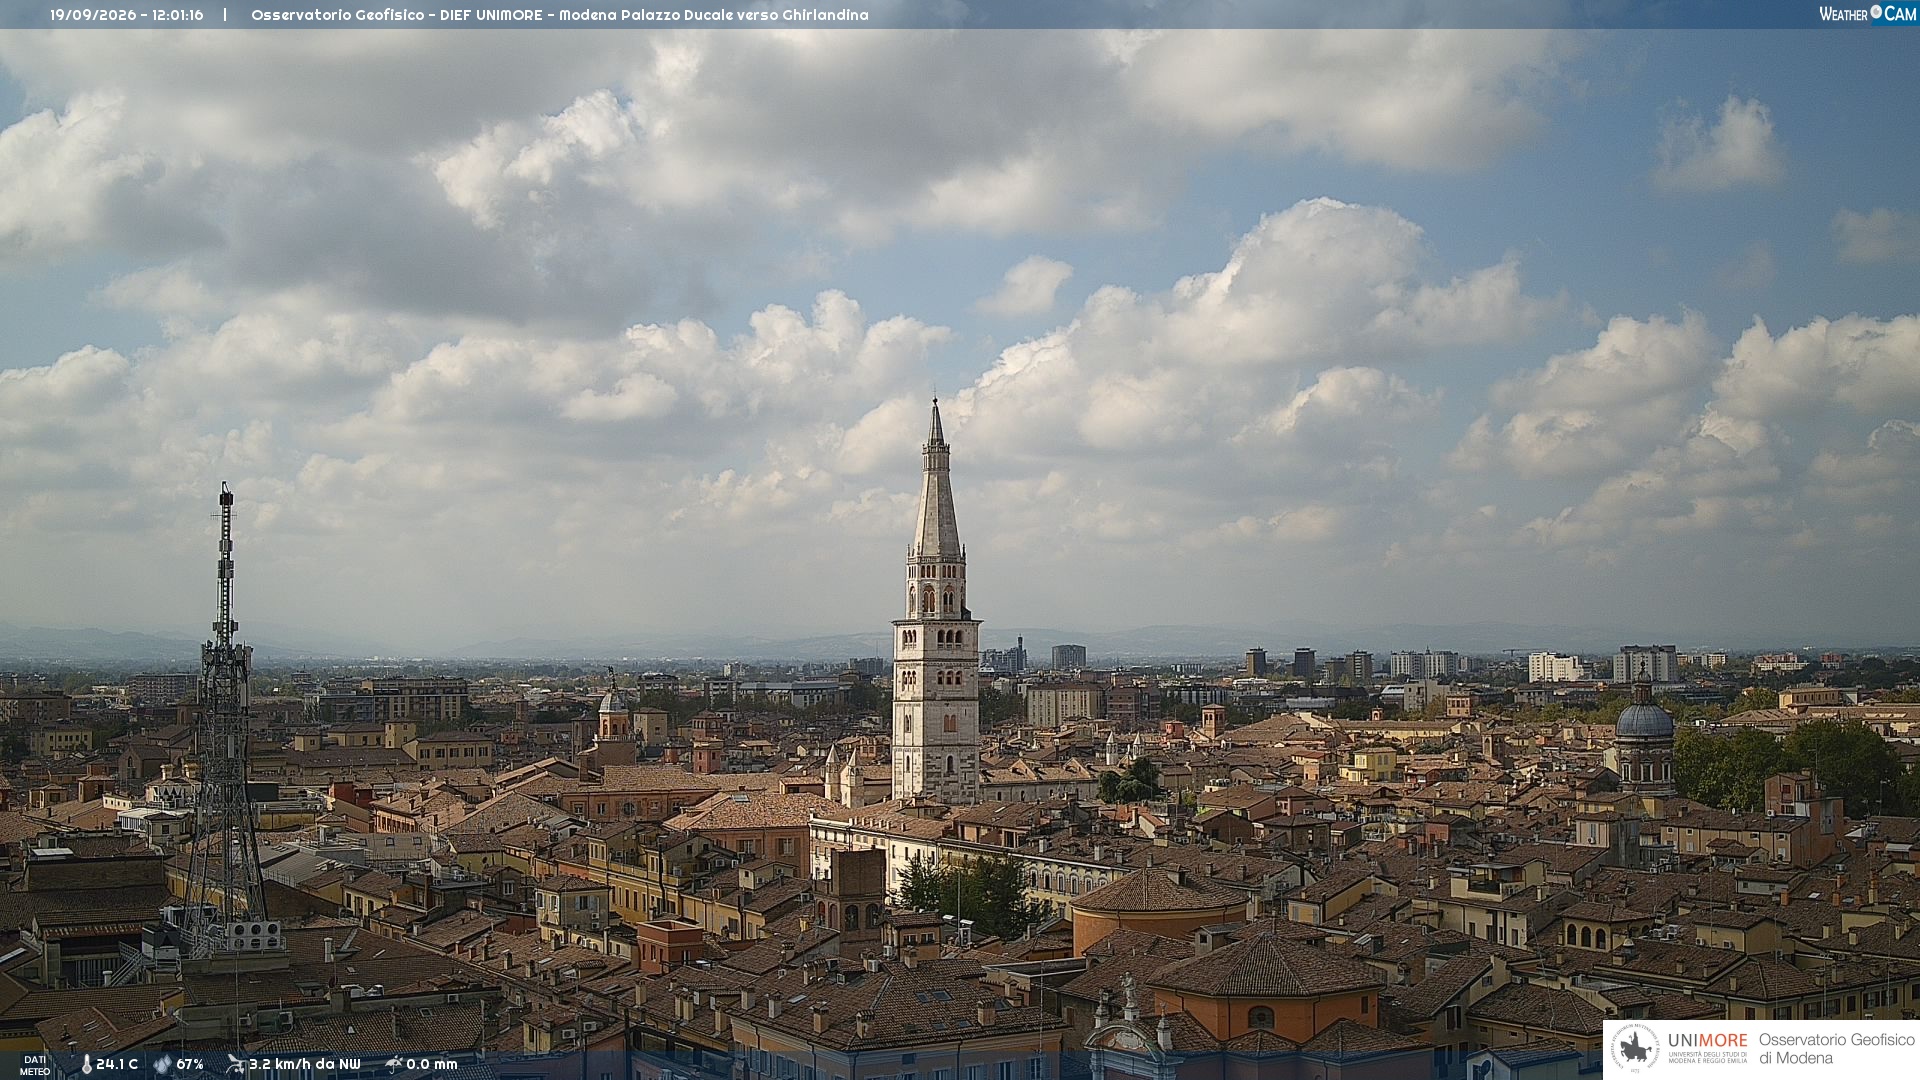Click the wind vane anemometer icon

click(x=235, y=1064)
